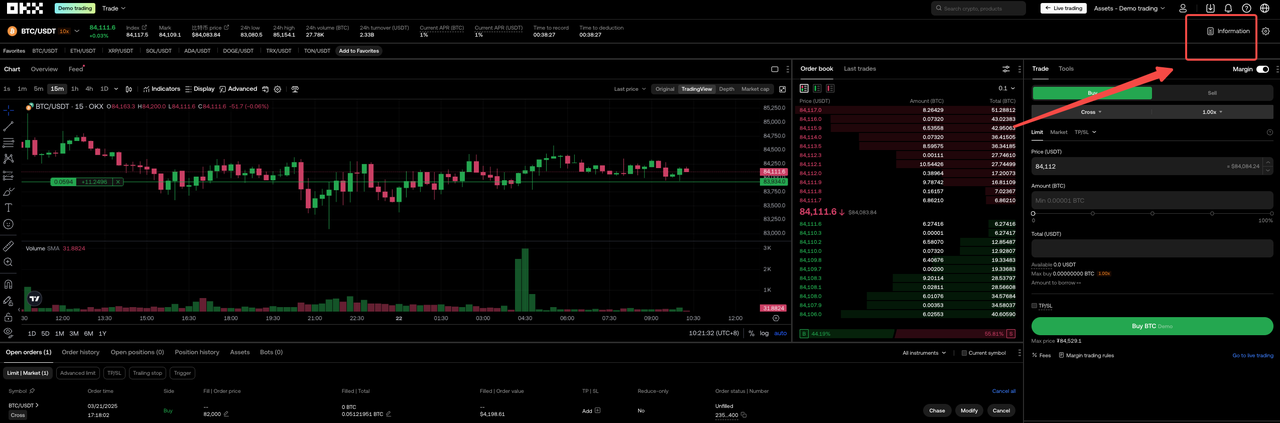The width and height of the screenshot is (1280, 423).
Task: Open the Cross margin mode dropdown
Action: tap(1091, 112)
